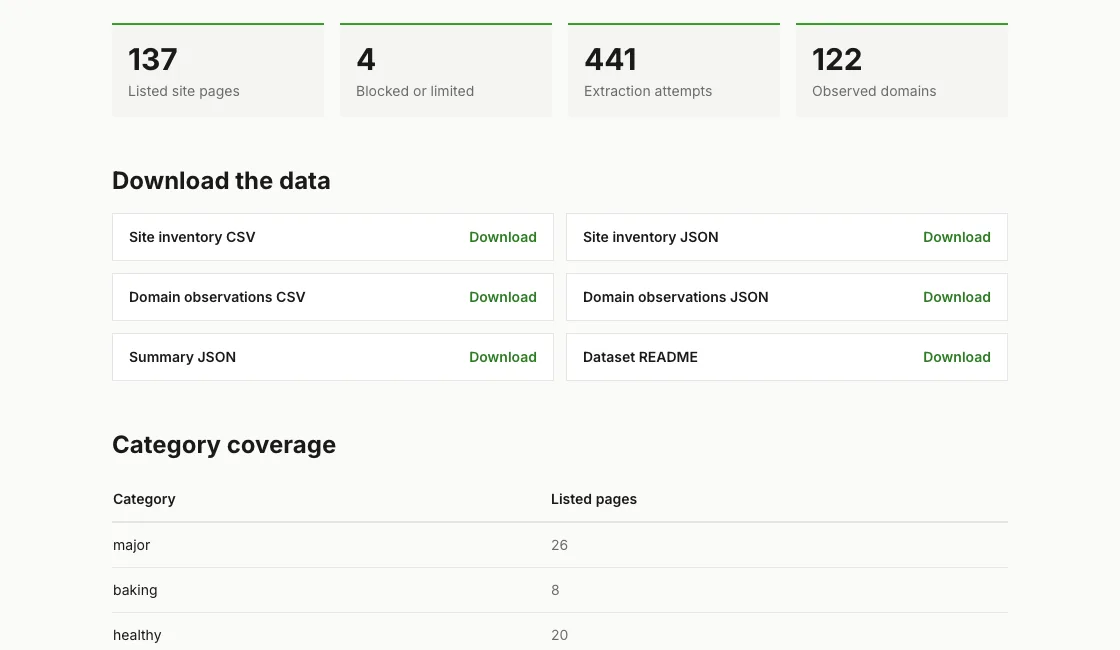This screenshot has height=650, width=1120.
Task: Download the Dataset README file
Action: pos(956,357)
